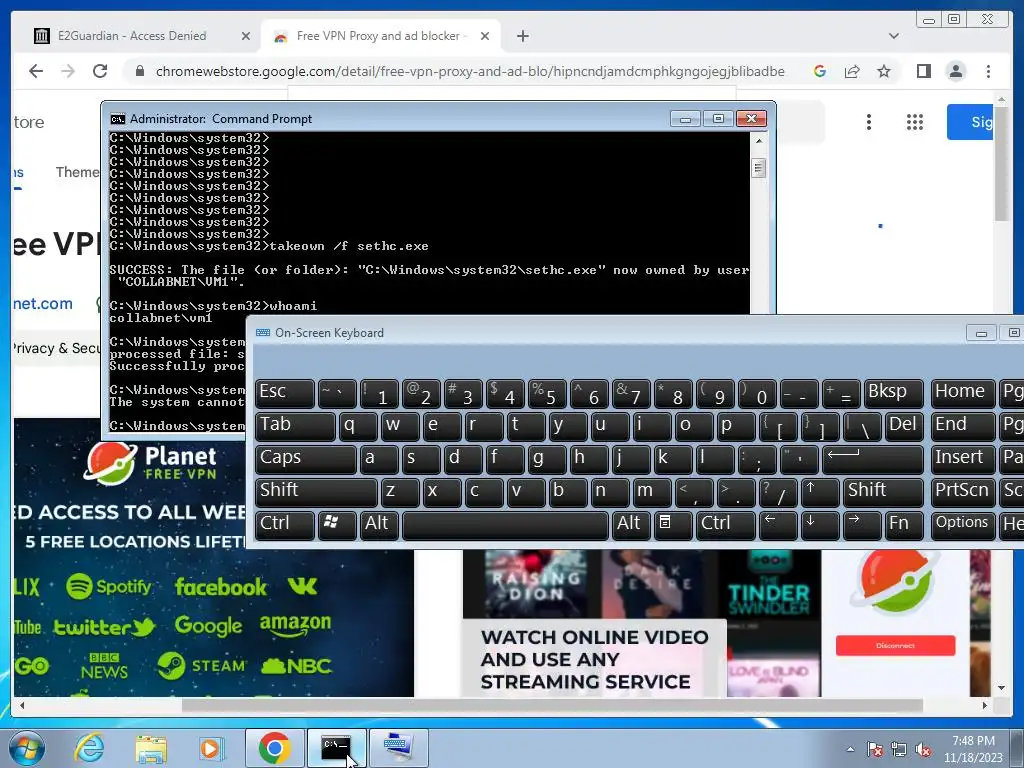The height and width of the screenshot is (768, 1024).
Task: Open a new Chrome tab
Action: (x=522, y=36)
